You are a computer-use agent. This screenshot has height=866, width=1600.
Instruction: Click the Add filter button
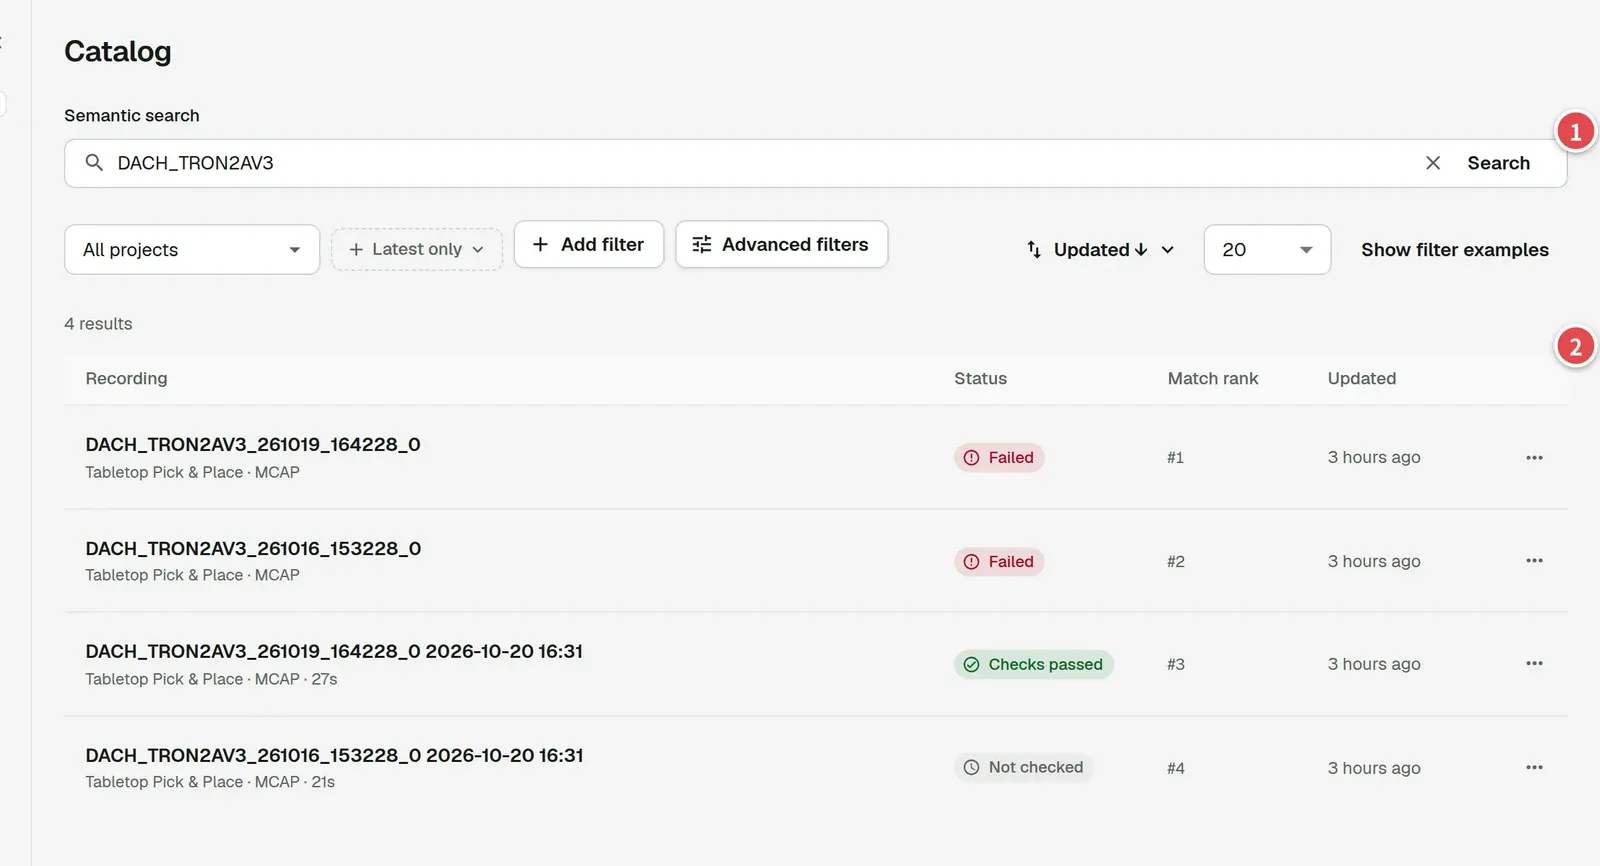pos(589,244)
